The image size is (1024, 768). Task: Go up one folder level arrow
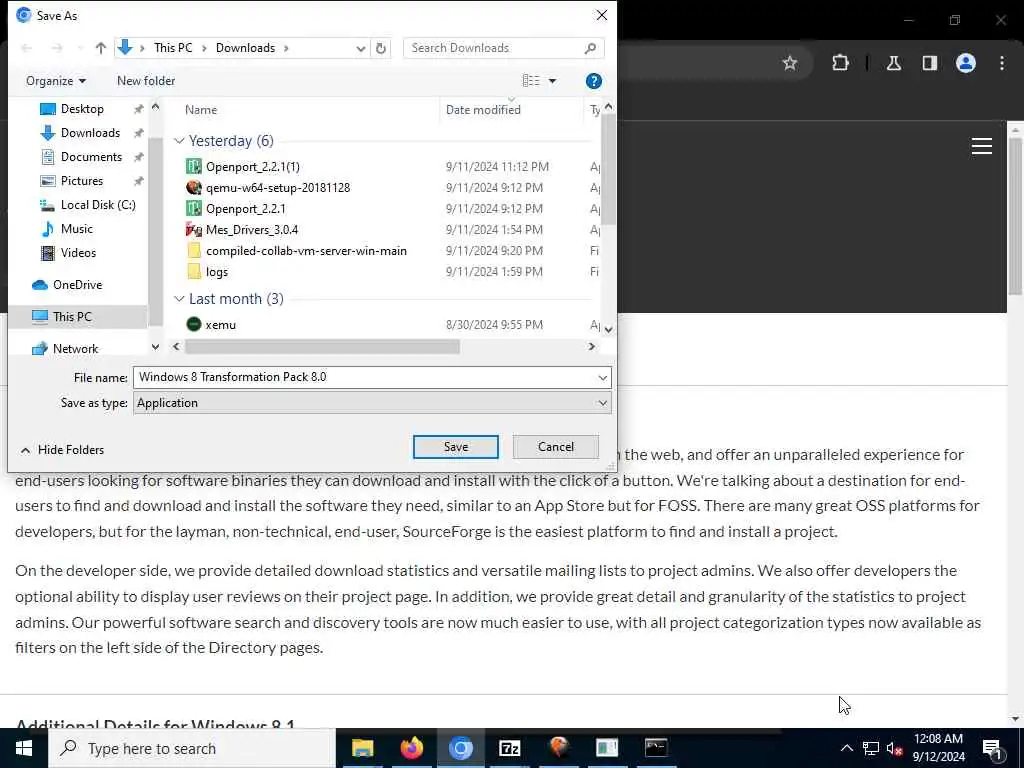coord(101,48)
